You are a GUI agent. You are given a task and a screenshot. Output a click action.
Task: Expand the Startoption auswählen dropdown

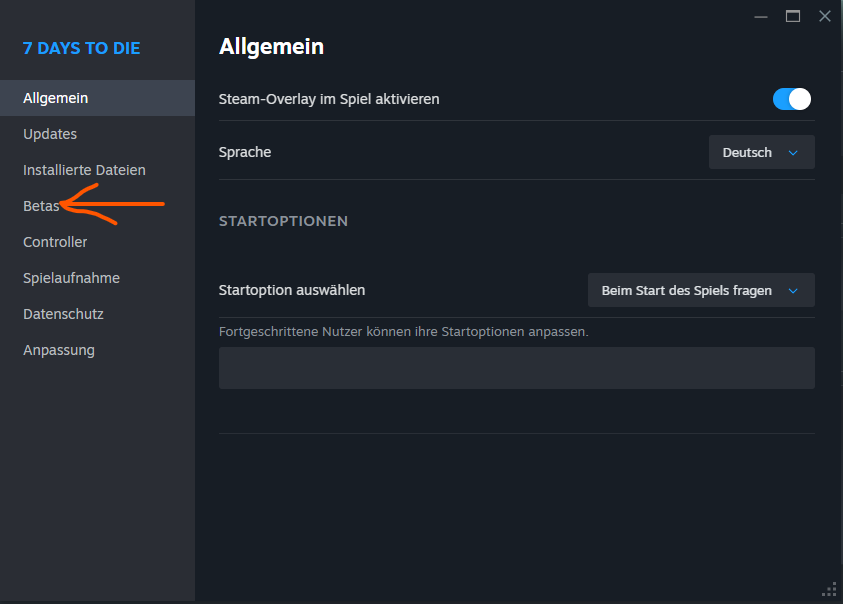(x=700, y=290)
